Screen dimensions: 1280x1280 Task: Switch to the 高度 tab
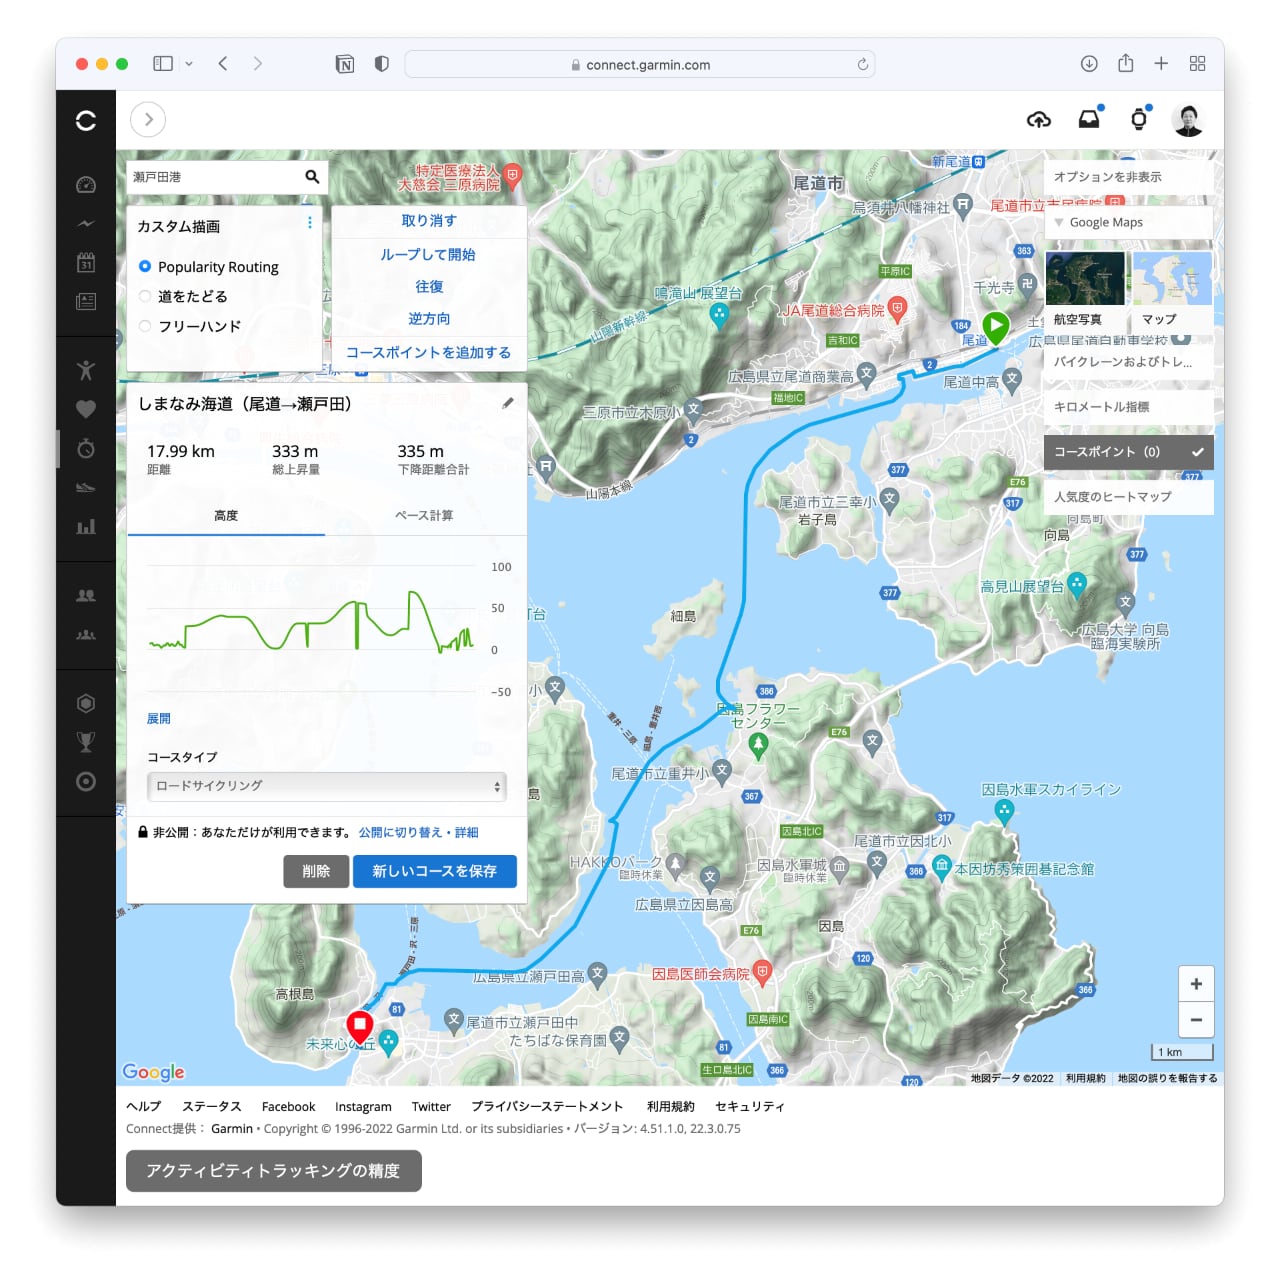[226, 516]
